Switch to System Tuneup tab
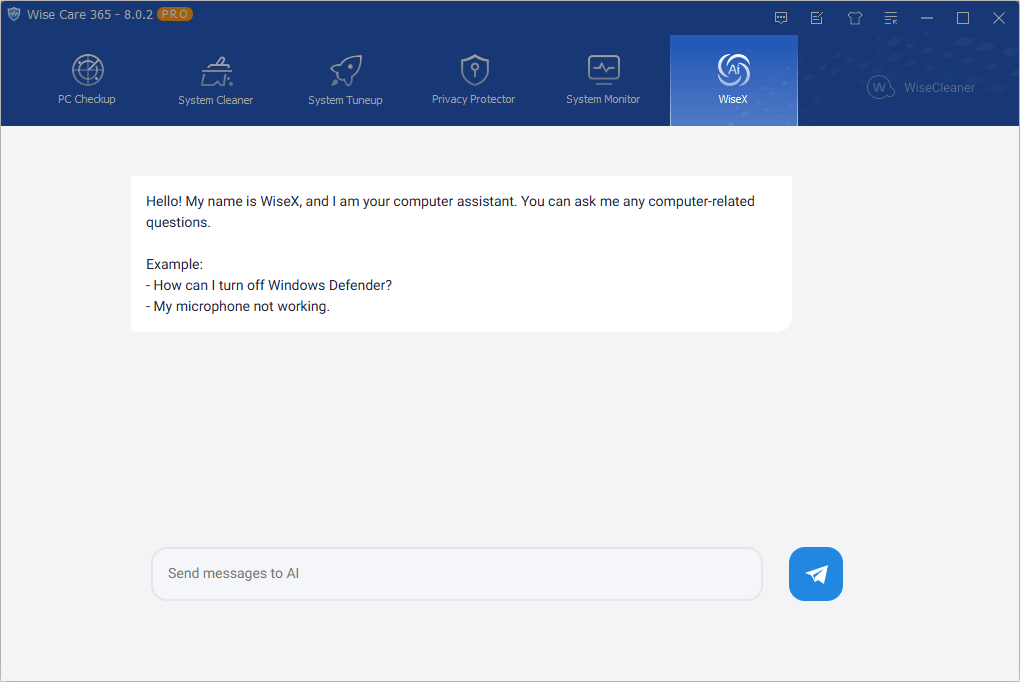This screenshot has width=1020, height=682. click(345, 80)
